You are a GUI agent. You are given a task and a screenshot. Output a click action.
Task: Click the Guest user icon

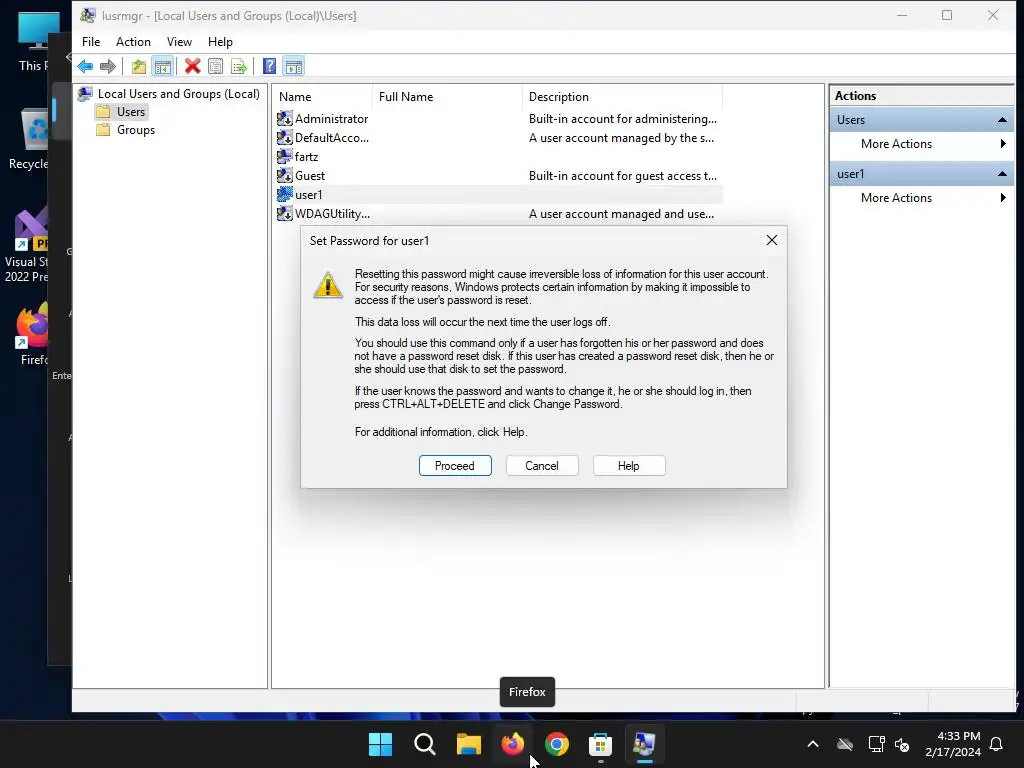(x=284, y=175)
